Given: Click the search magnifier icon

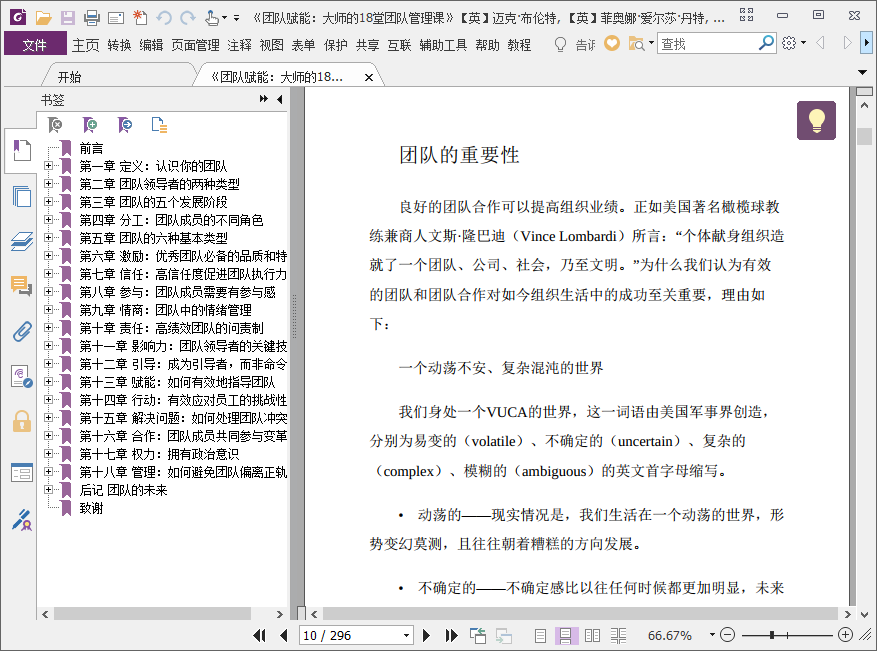Looking at the screenshot, I should [766, 43].
